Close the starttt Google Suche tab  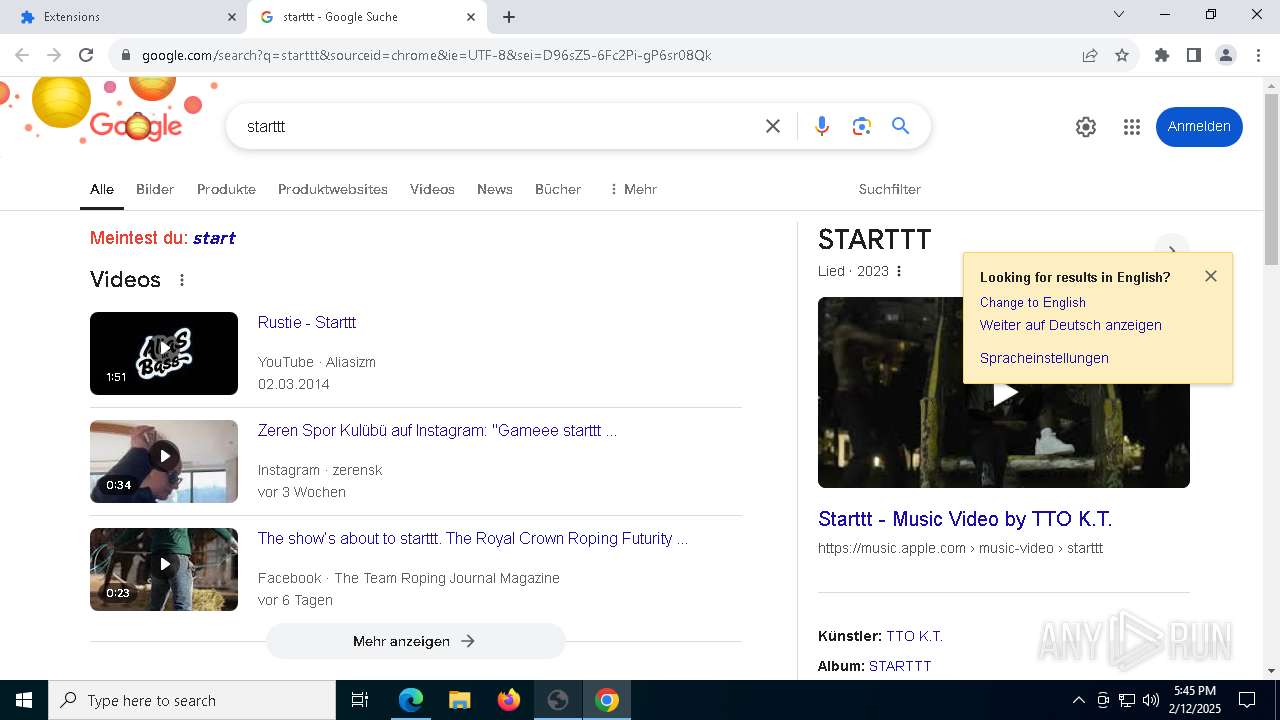(x=471, y=17)
